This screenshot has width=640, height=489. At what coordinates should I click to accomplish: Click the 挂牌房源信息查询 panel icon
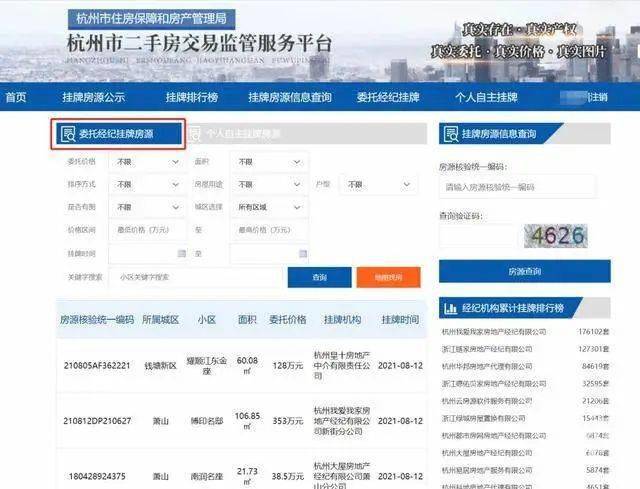coord(451,134)
